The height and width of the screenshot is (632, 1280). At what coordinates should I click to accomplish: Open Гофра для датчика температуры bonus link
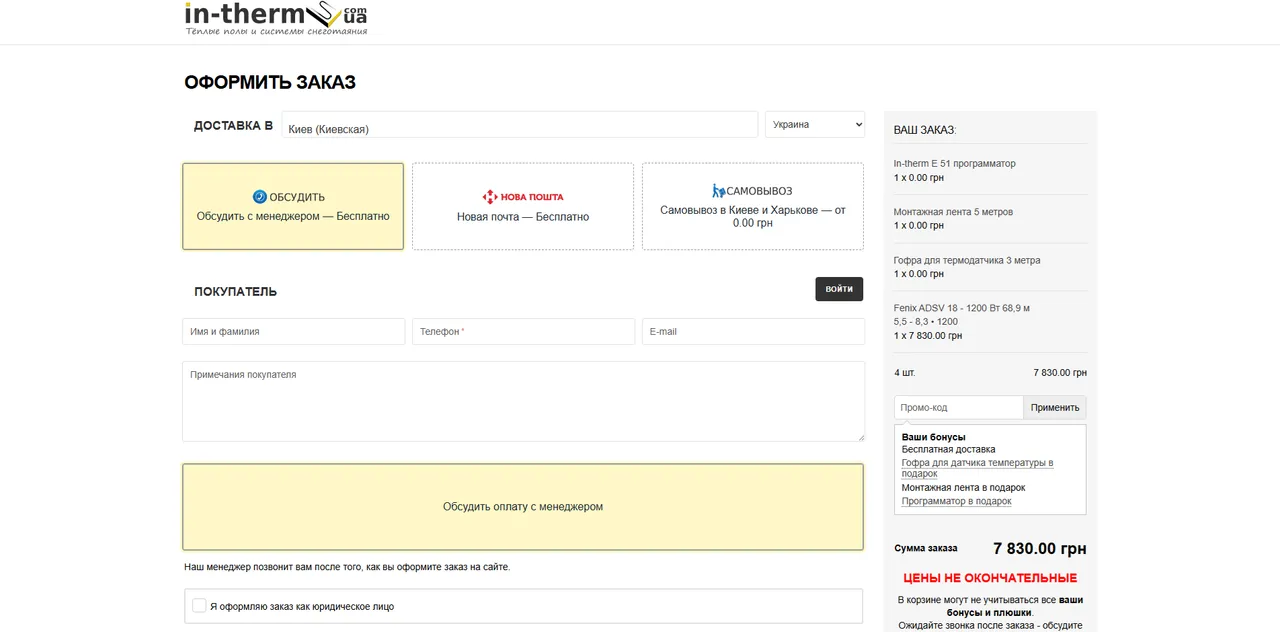click(977, 468)
